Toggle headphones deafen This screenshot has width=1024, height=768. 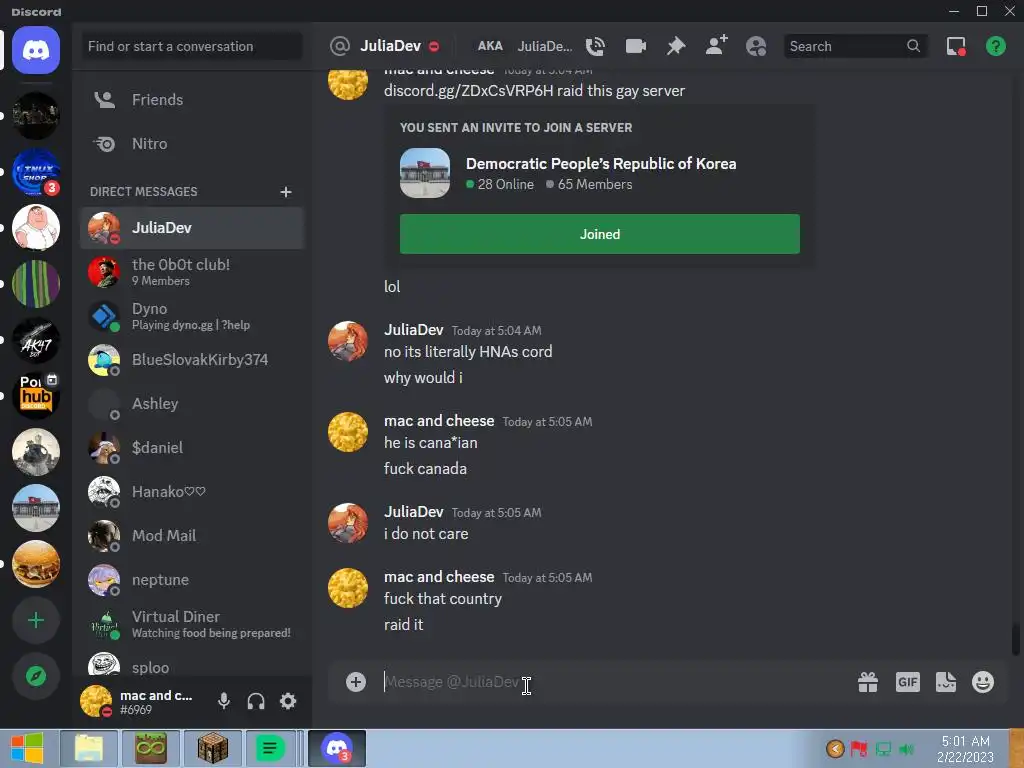(x=256, y=701)
